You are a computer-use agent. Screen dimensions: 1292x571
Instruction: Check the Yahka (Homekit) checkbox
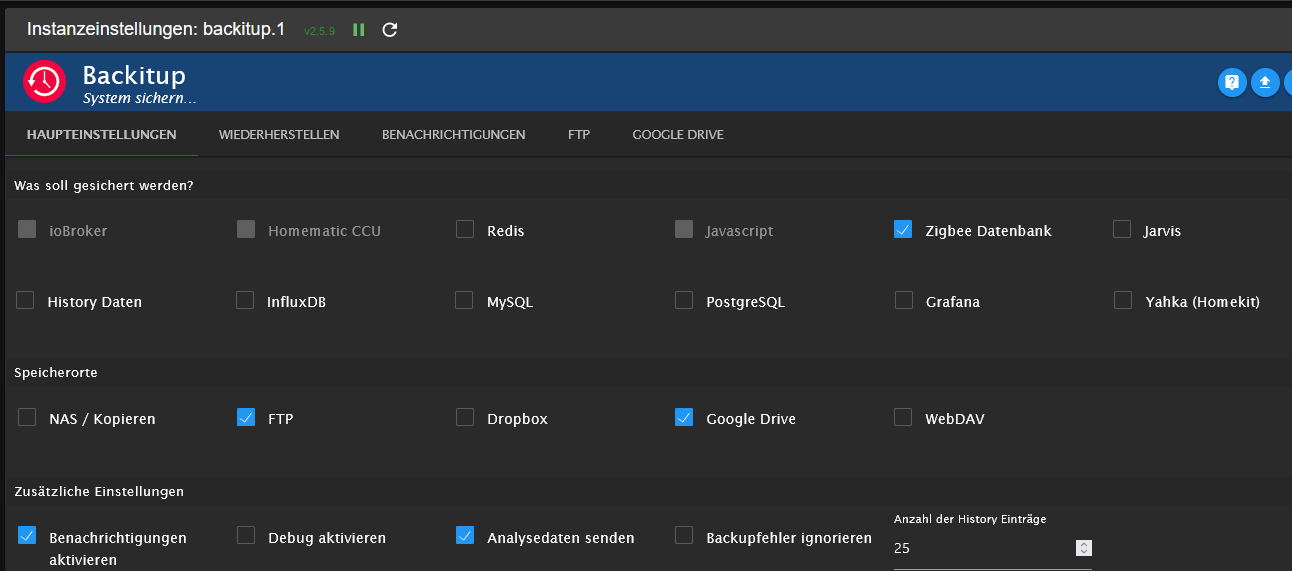pos(1123,300)
